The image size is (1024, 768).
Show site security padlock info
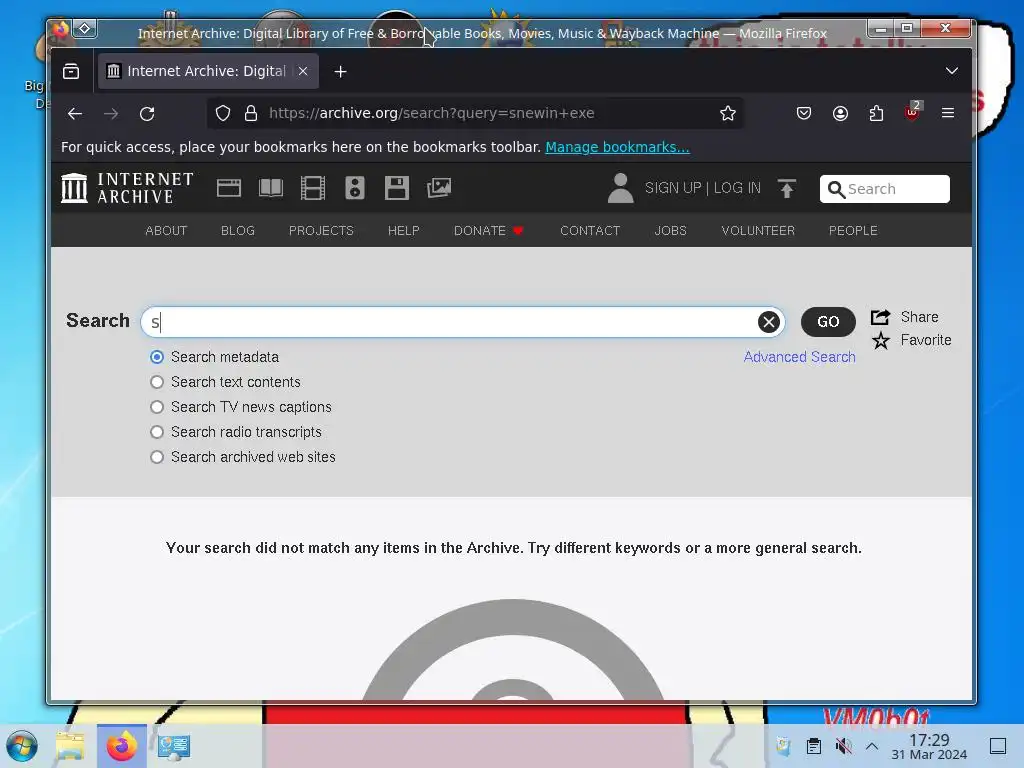coord(251,113)
